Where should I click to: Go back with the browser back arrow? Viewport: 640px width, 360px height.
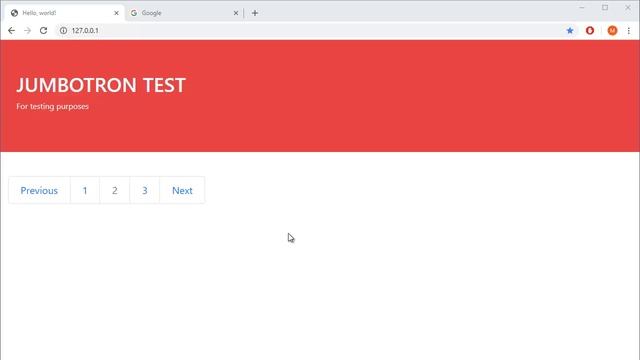coord(11,31)
